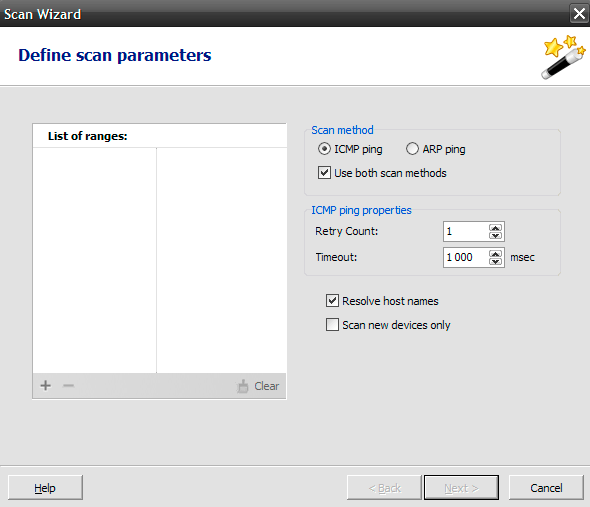Click the ICMP ping properties label
This screenshot has height=507, width=590.
(361, 210)
